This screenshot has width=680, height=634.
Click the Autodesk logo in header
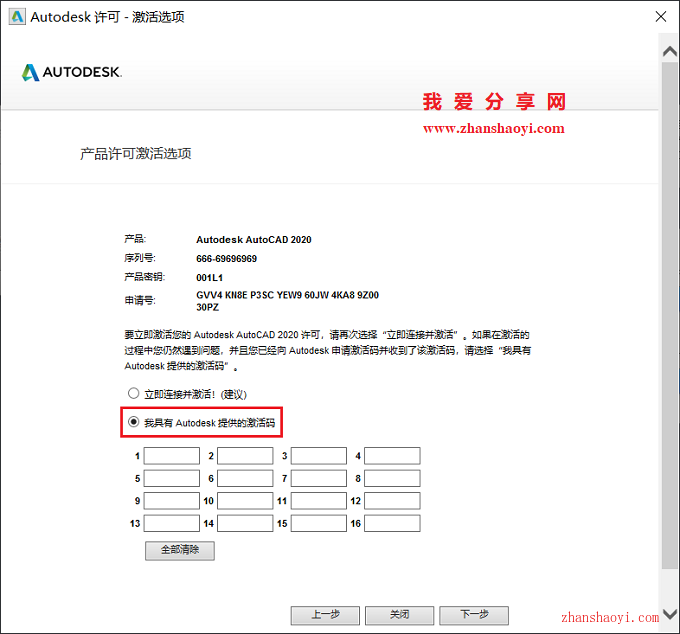(x=72, y=72)
